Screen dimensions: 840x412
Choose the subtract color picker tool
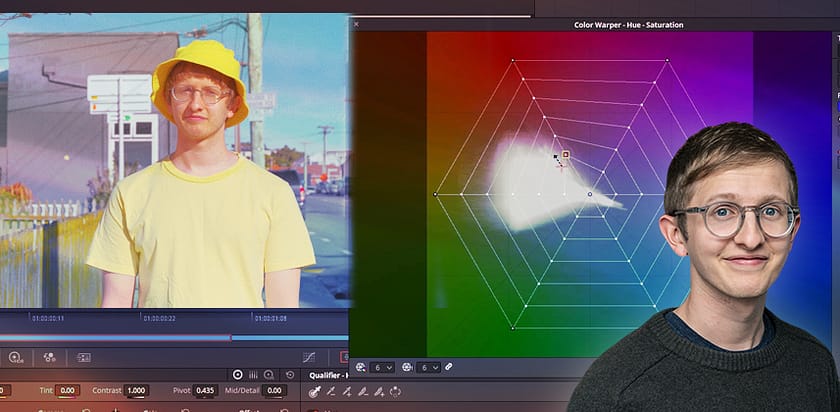click(331, 392)
